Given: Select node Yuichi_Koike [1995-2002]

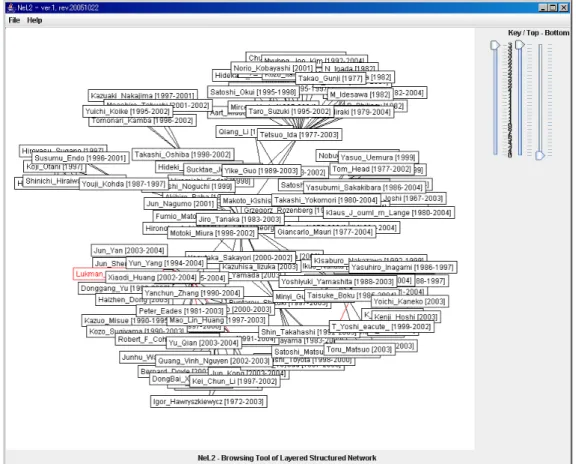Looking at the screenshot, I should coord(127,111).
